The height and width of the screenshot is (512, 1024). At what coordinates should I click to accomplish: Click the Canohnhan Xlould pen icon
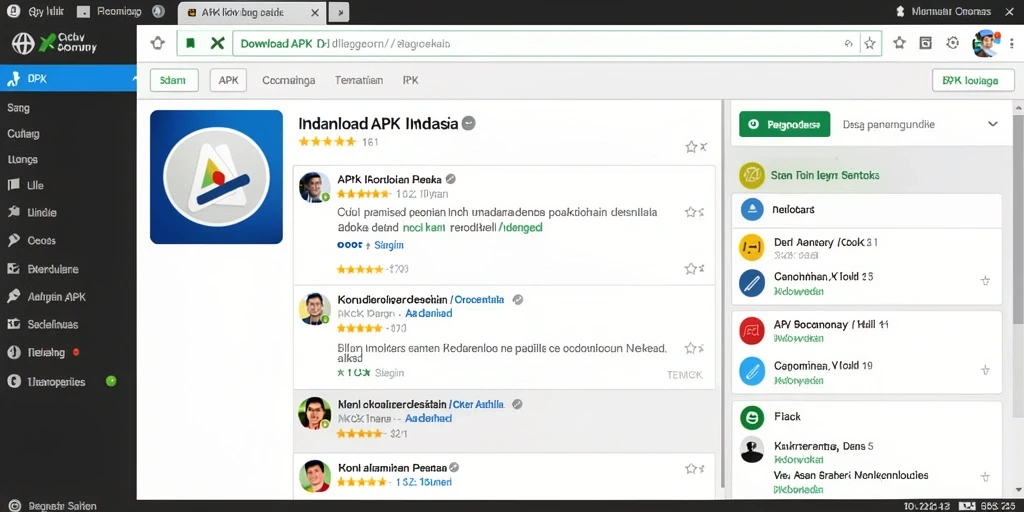click(x=752, y=283)
